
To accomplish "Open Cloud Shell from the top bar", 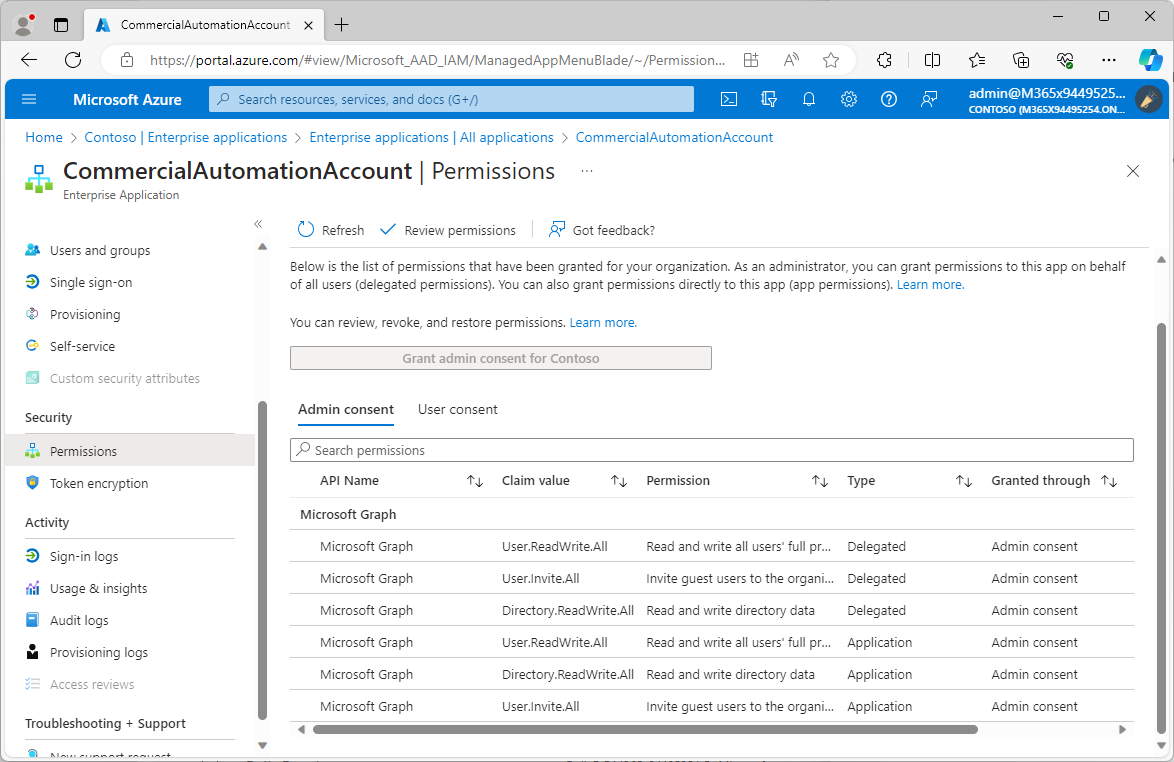I will click(x=728, y=99).
